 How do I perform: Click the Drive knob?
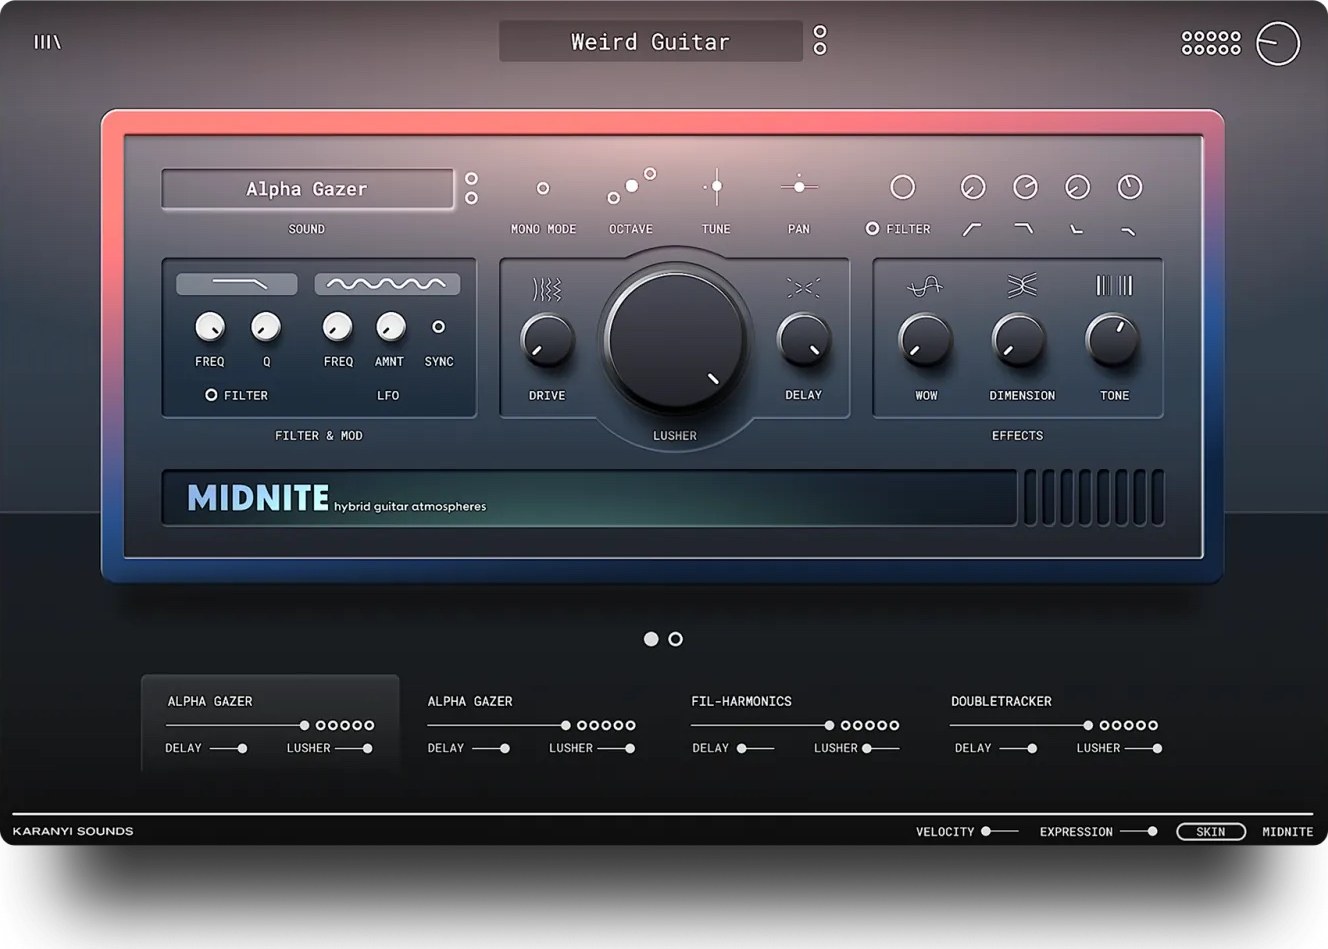(547, 340)
